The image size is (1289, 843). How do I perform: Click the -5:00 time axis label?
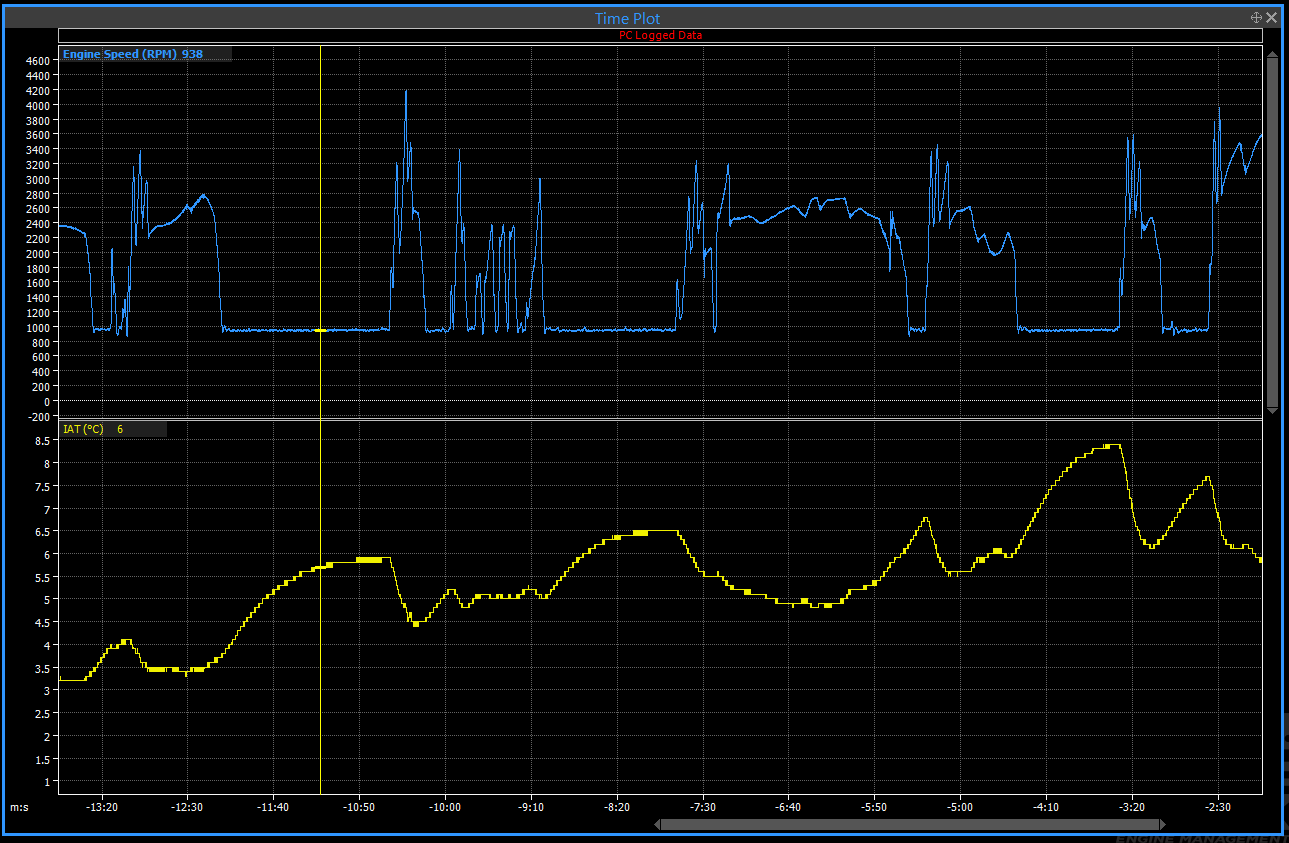[x=960, y=806]
